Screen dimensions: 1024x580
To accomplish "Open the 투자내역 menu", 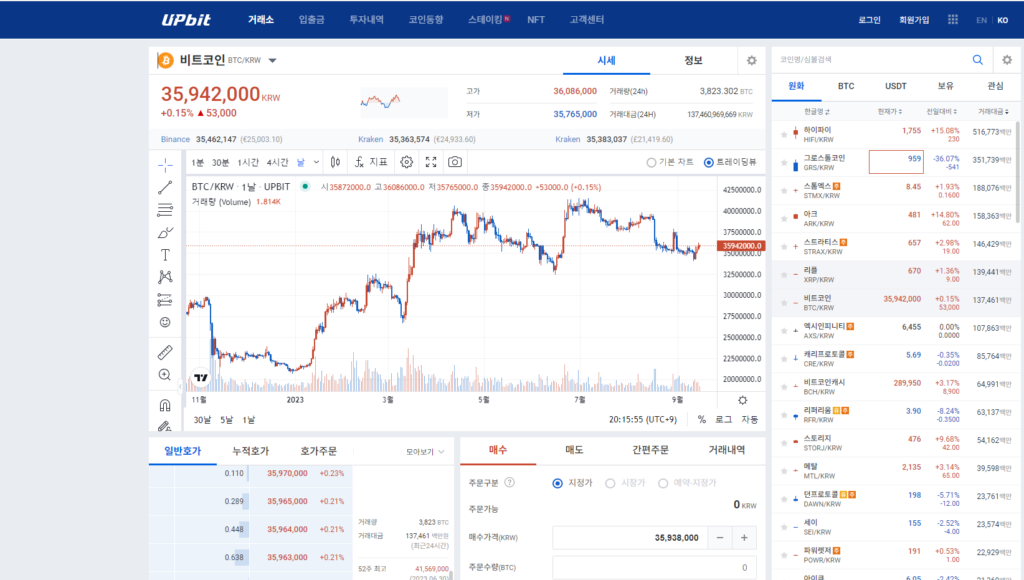I will click(366, 20).
